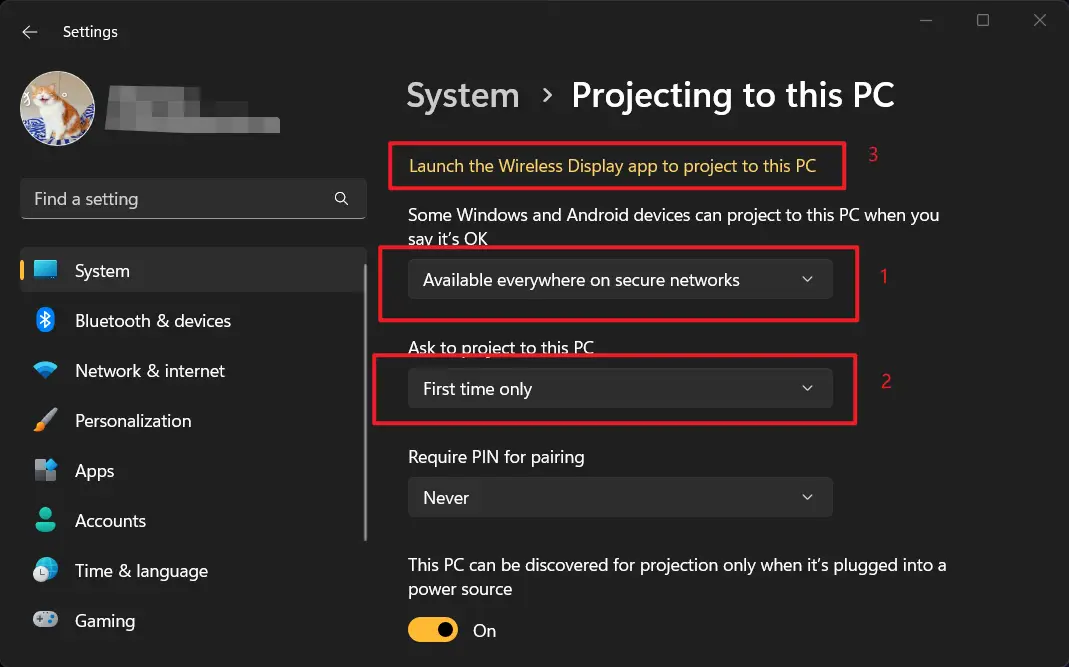1069x667 pixels.
Task: Disable projection when plugged into power source
Action: point(432,630)
